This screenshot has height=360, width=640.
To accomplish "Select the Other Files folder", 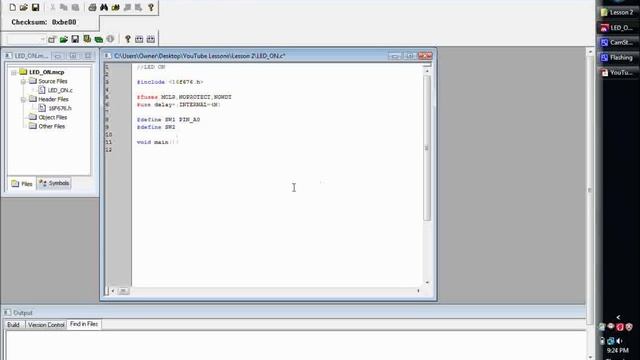I will pyautogui.click(x=51, y=126).
